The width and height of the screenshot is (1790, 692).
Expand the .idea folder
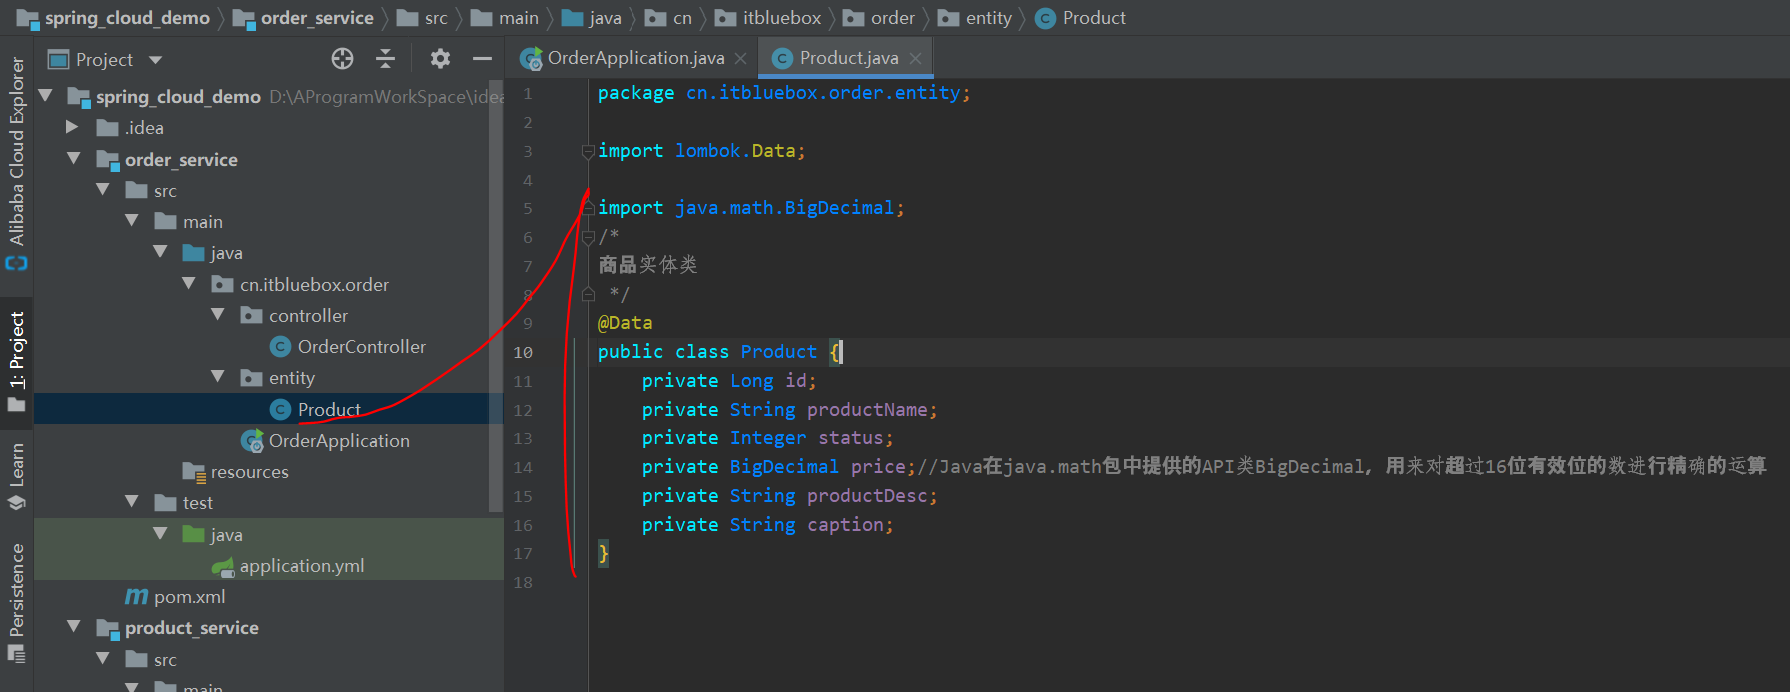(x=72, y=128)
